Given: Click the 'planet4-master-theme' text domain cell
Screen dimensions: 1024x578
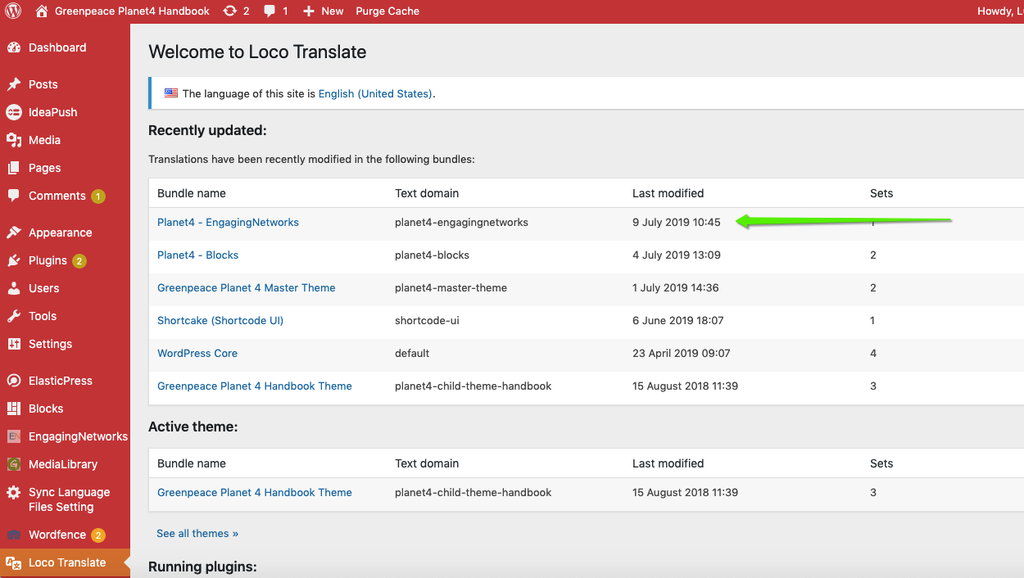Looking at the screenshot, I should click(x=451, y=287).
